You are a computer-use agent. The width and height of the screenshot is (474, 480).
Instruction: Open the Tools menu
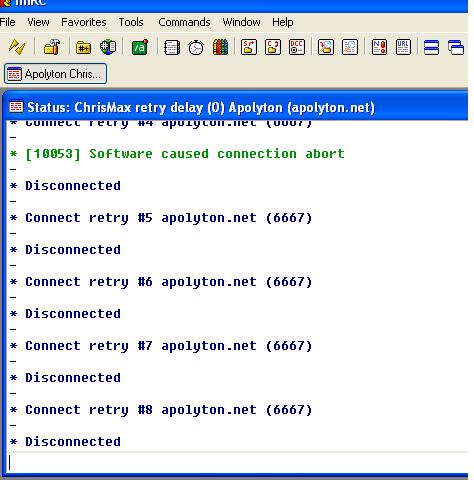[131, 22]
